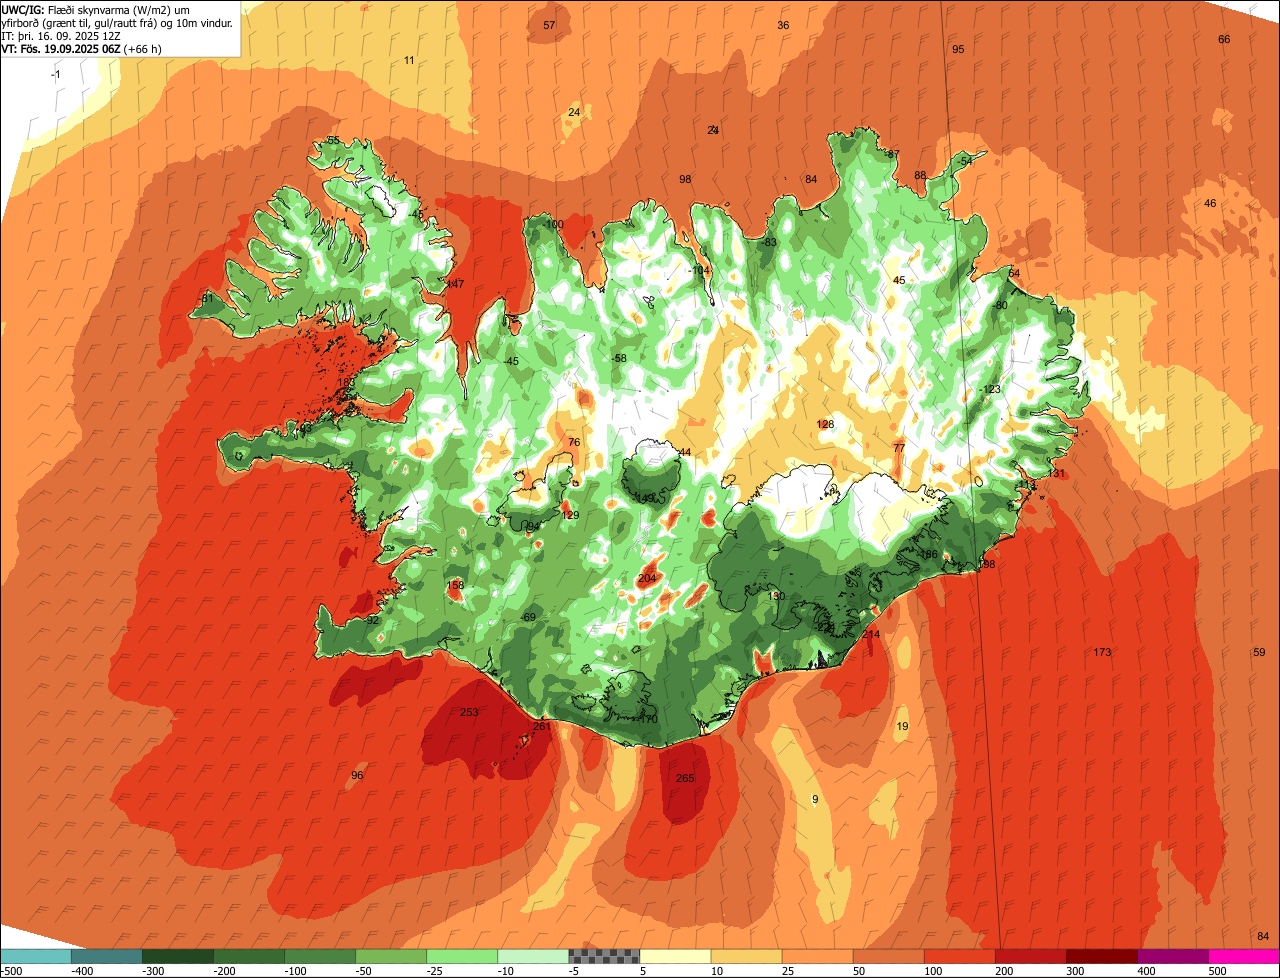This screenshot has height=978, width=1280.
Task: Click the map value 66 in top right corner
Action: 1224,39
